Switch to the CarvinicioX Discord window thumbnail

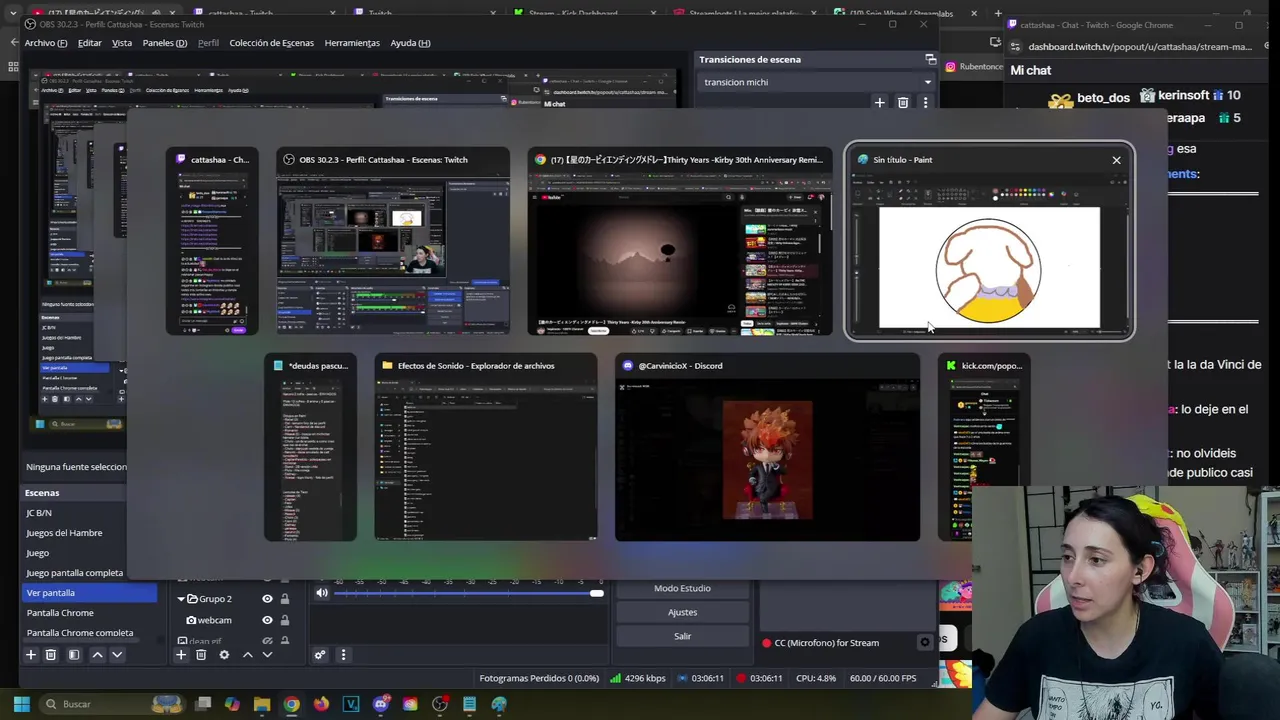(x=767, y=447)
